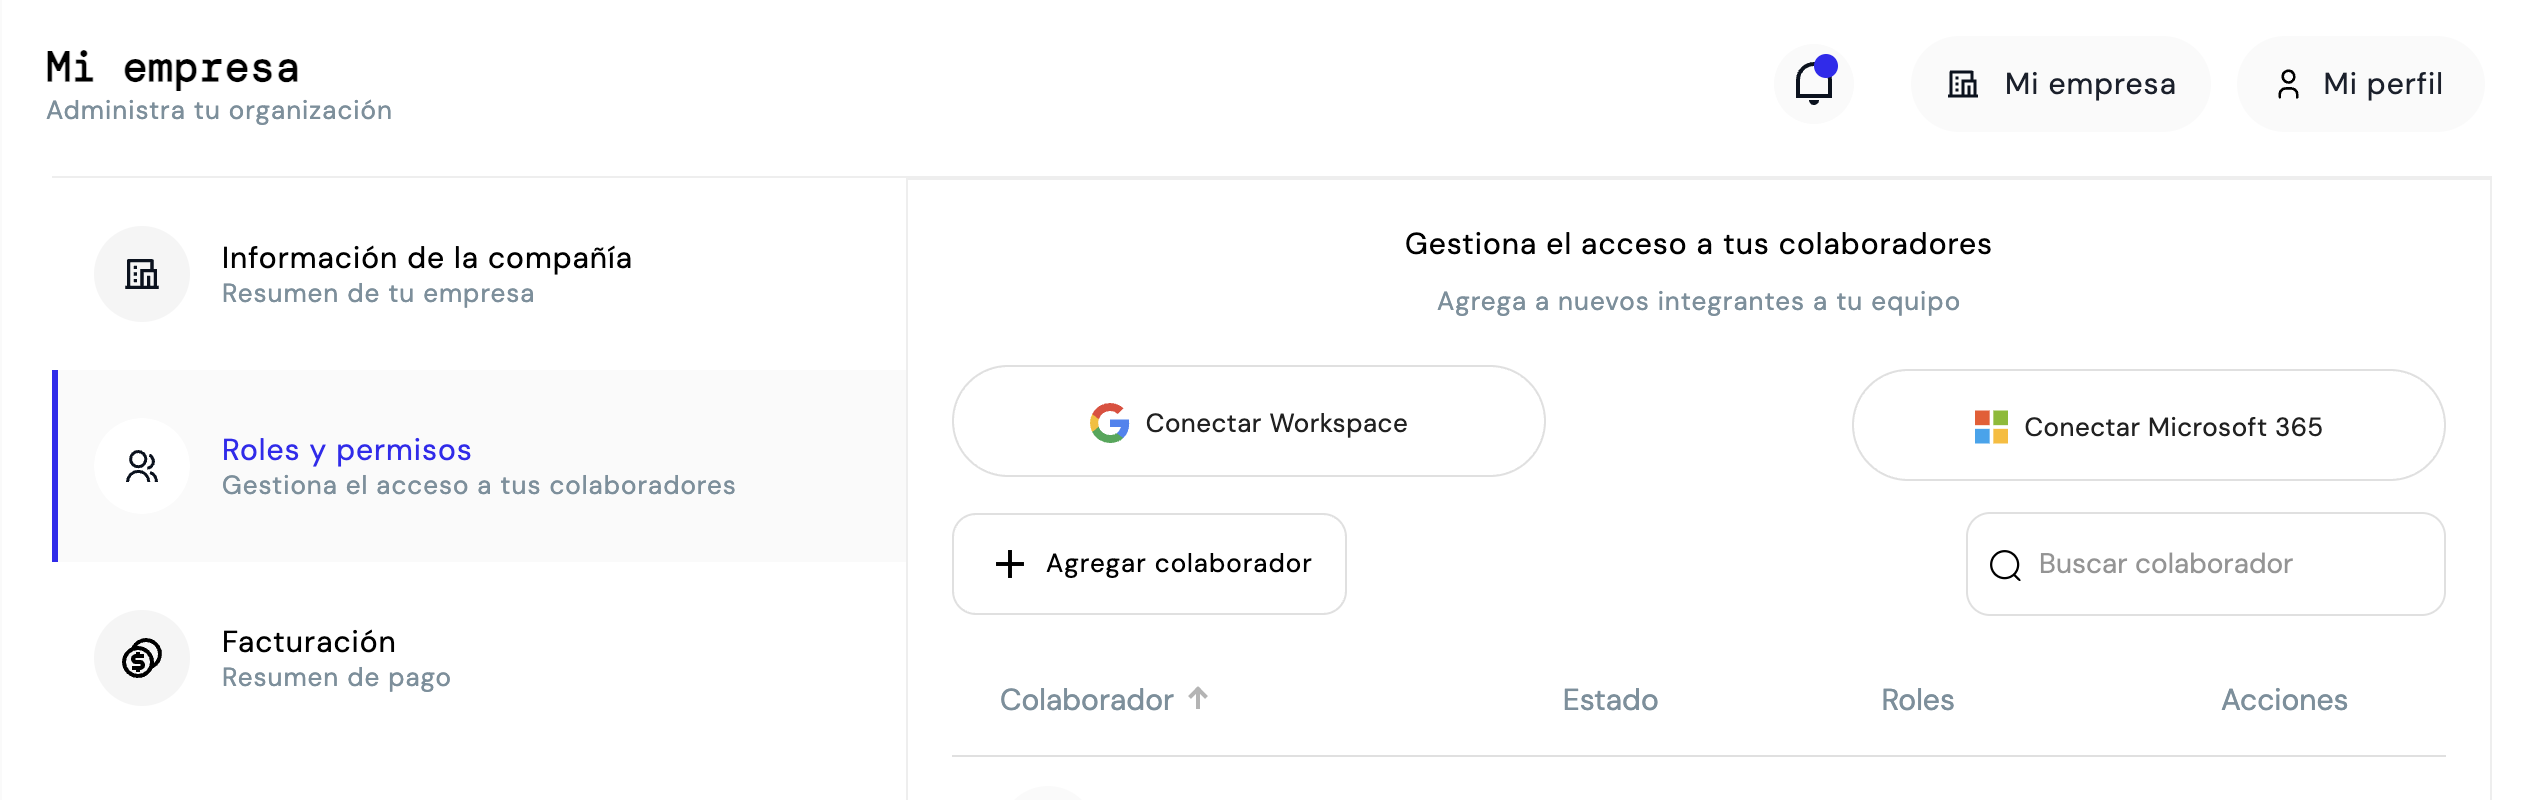Select Roles y permisos section
The image size is (2522, 800).
tap(479, 466)
